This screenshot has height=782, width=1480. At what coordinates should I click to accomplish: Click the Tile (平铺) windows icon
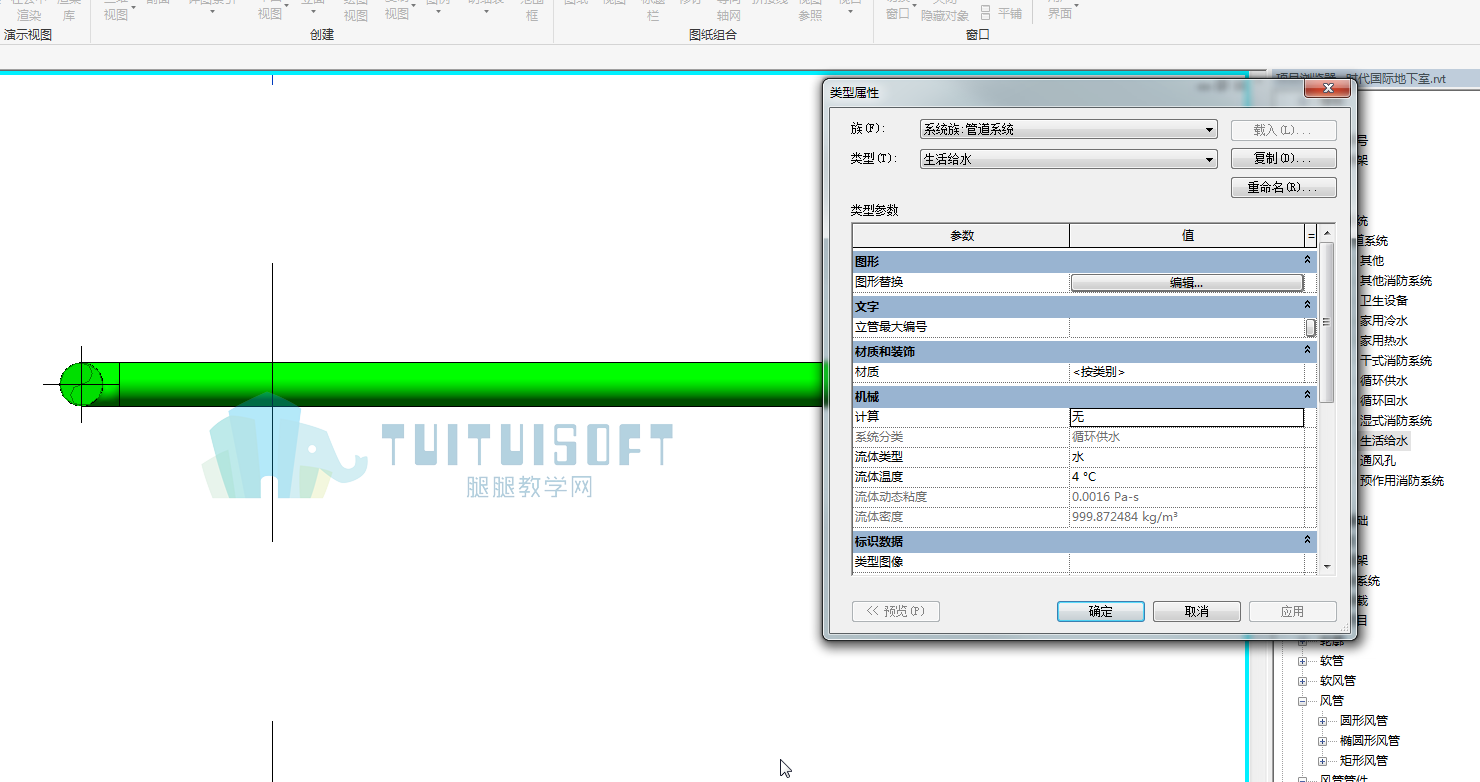(1000, 13)
